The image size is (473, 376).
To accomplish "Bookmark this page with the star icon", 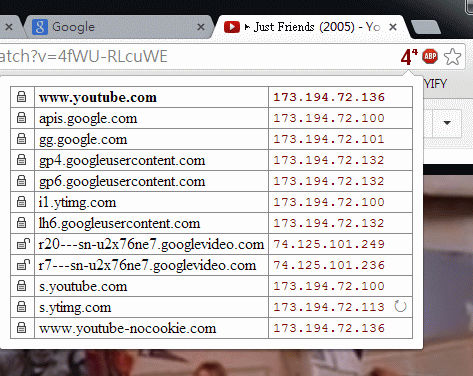I will [453, 57].
